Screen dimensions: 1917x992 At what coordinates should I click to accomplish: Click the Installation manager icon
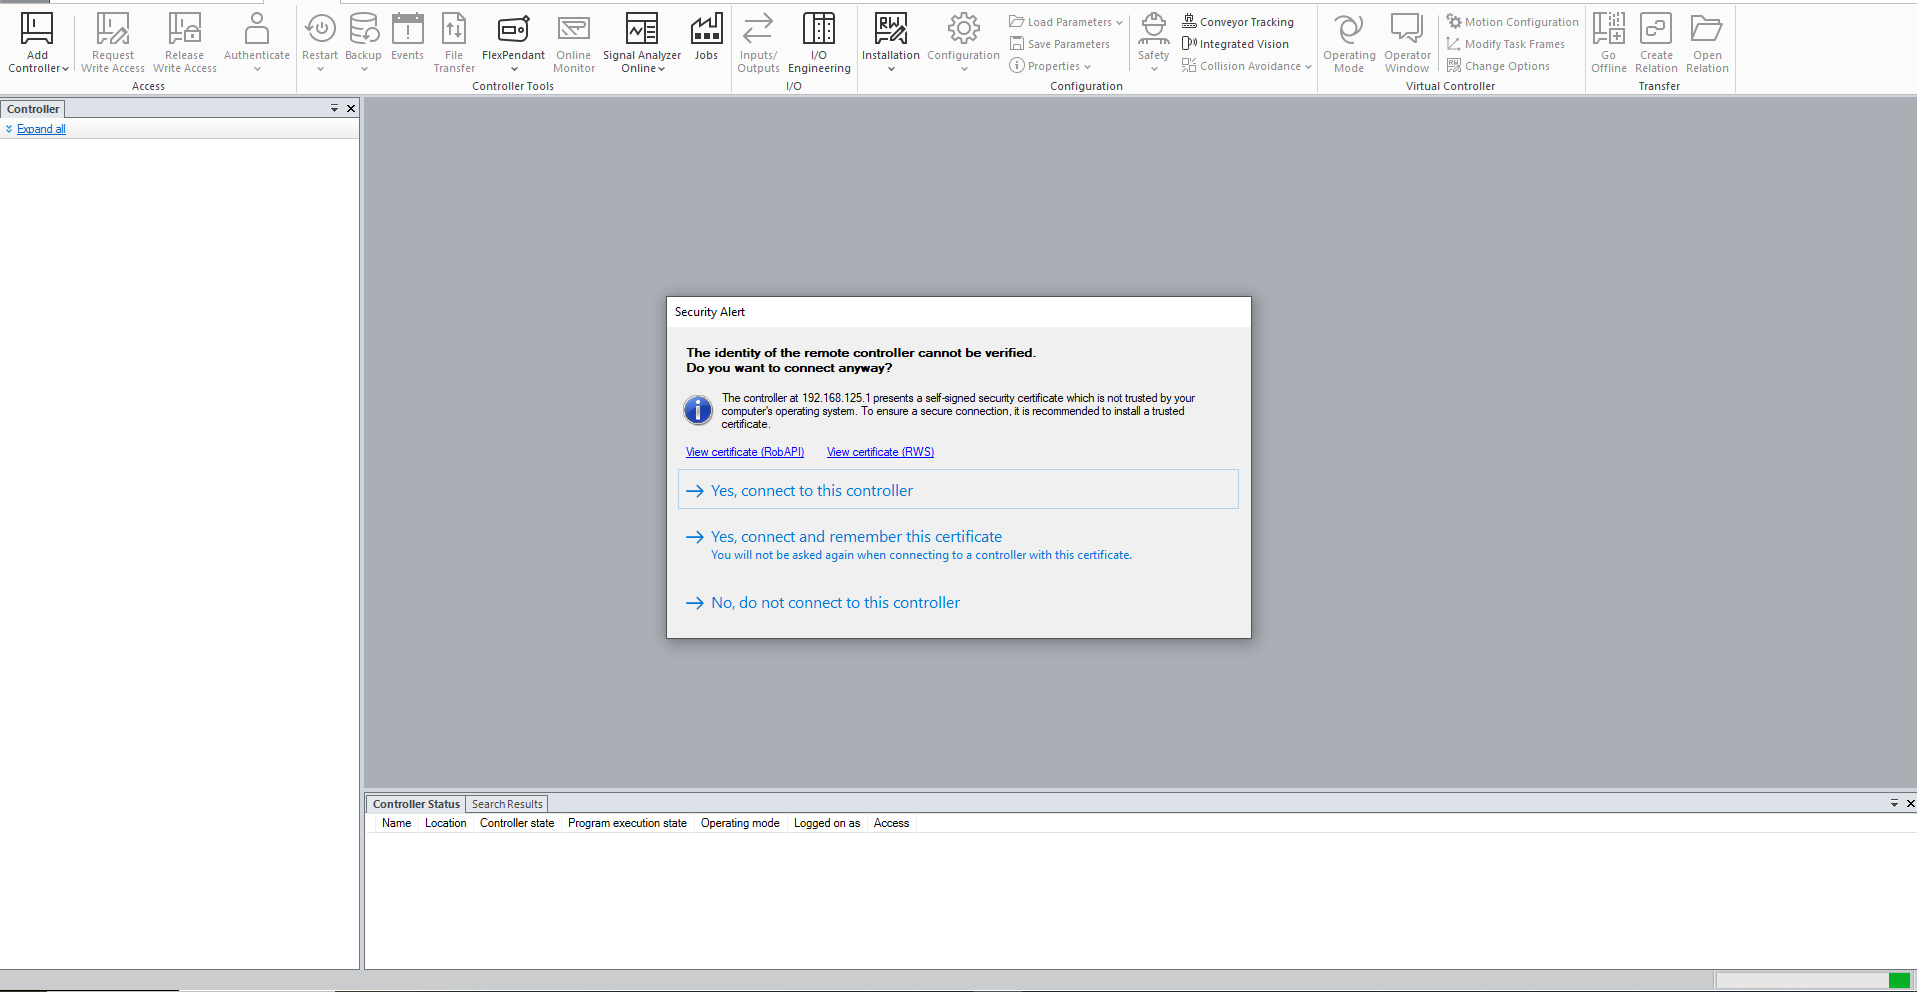pos(891,29)
